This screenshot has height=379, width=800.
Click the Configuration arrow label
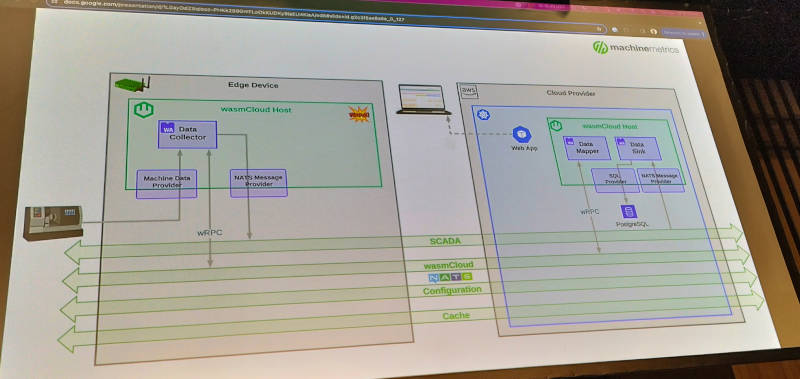coord(452,290)
